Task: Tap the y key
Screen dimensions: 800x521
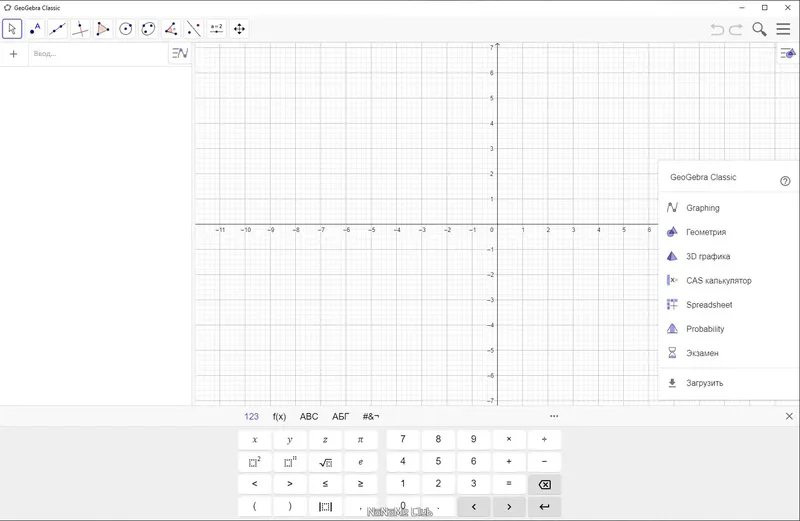Action: 290,439
